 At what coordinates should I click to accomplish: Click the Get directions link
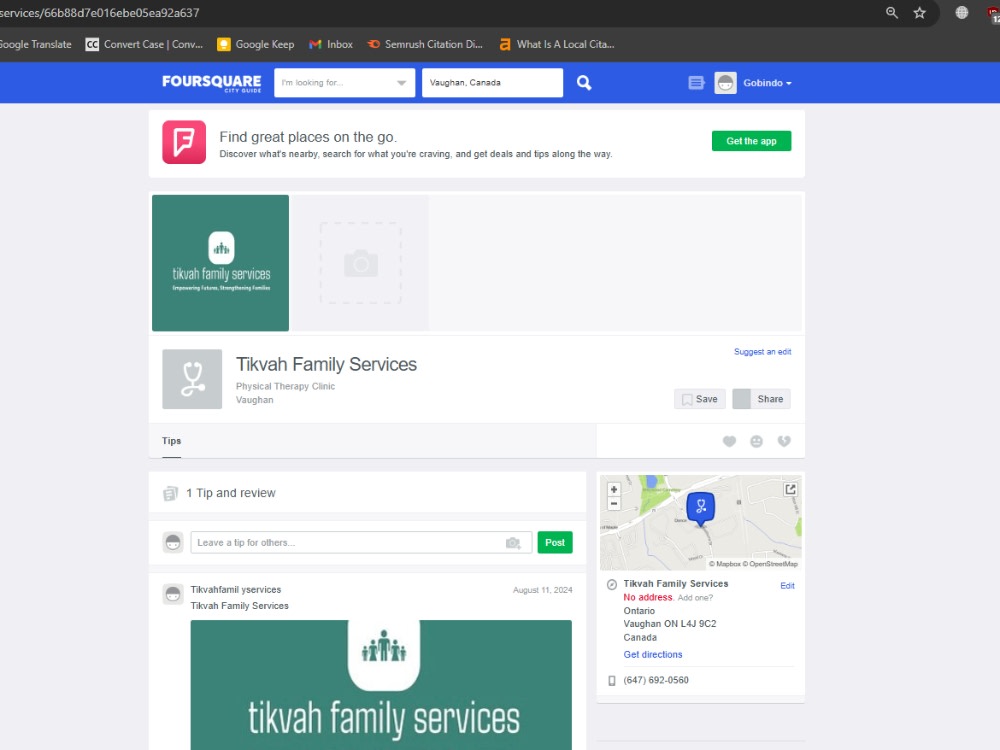coord(652,654)
